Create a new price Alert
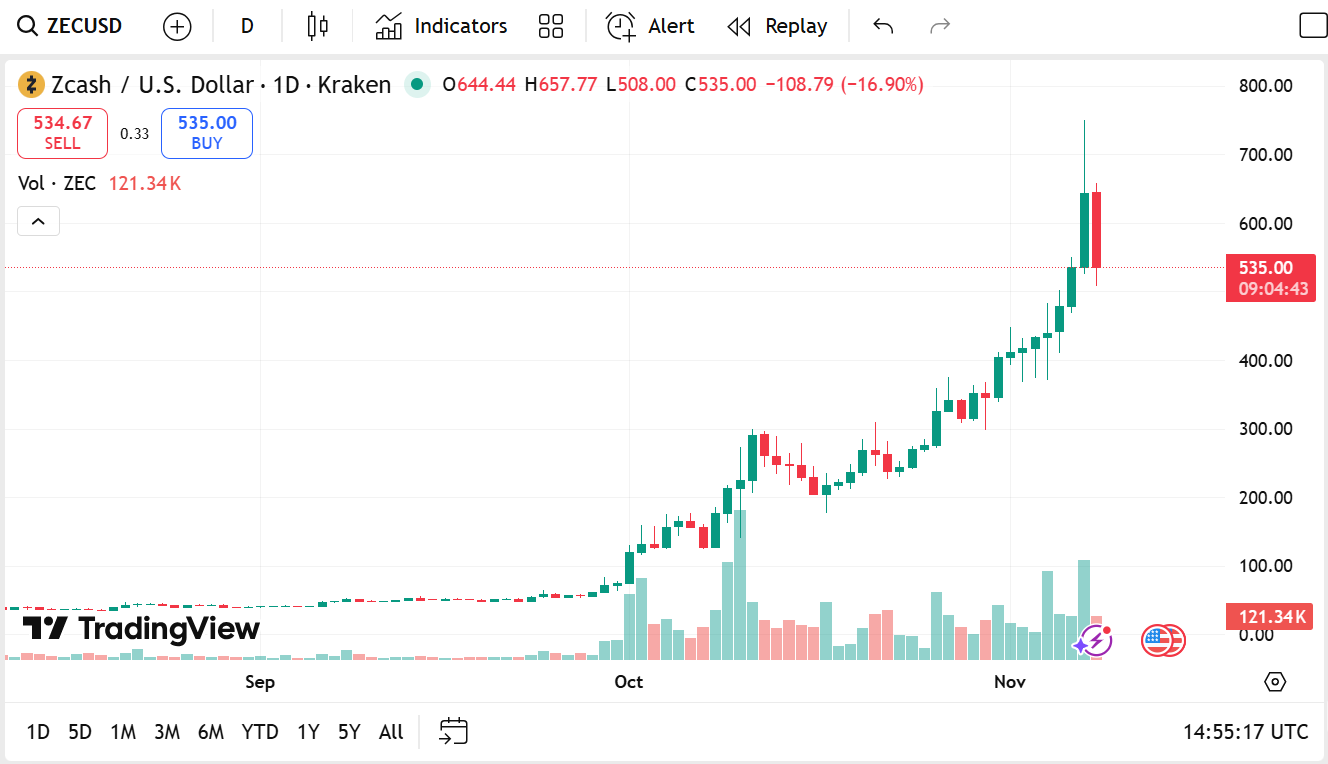This screenshot has width=1328, height=764. tap(650, 26)
